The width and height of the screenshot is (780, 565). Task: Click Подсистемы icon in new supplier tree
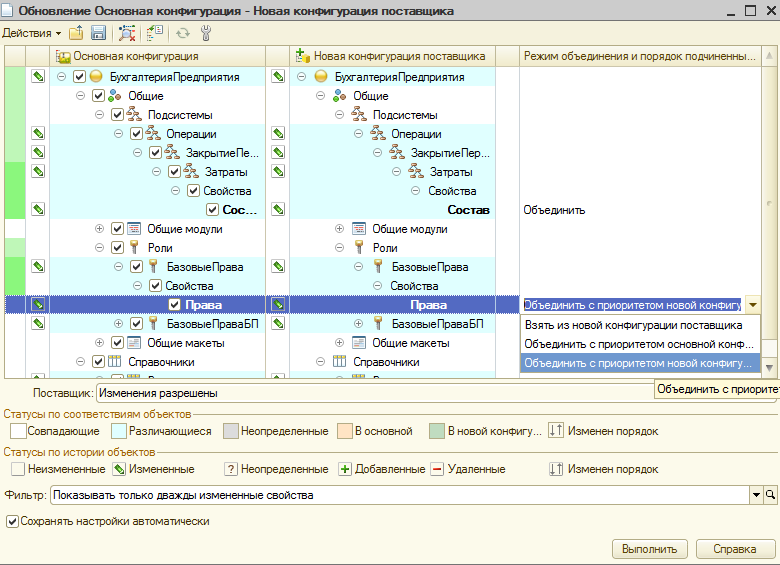tap(359, 115)
